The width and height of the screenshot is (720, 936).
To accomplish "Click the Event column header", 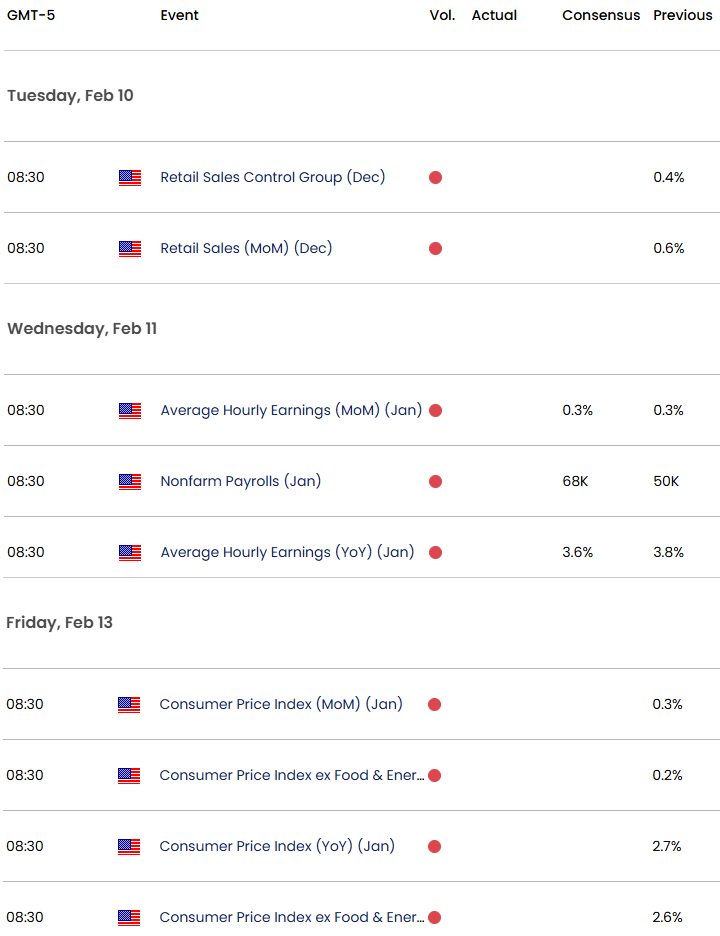I will (179, 15).
